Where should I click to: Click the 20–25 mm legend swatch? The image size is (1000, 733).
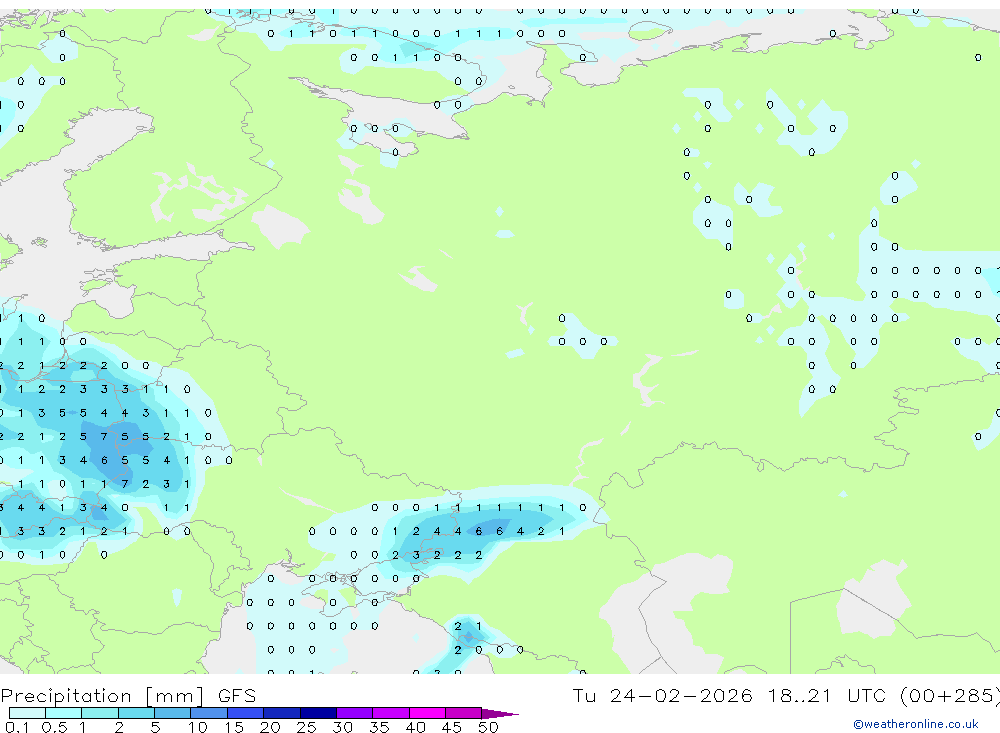[282, 713]
